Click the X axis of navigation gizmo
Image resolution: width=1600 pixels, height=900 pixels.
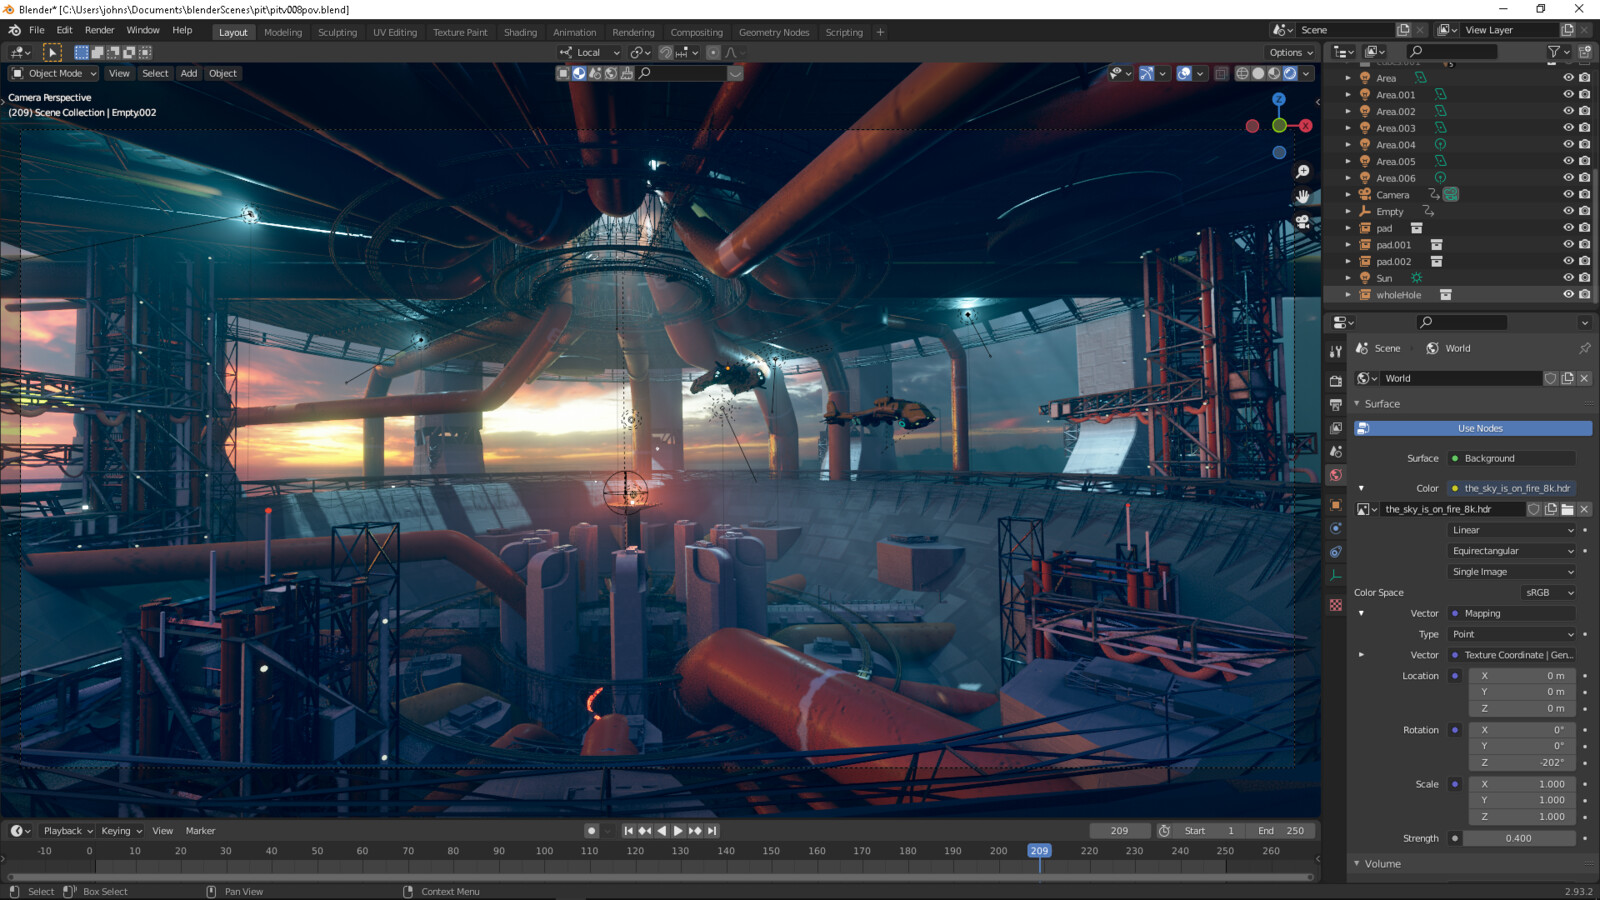click(x=1305, y=126)
